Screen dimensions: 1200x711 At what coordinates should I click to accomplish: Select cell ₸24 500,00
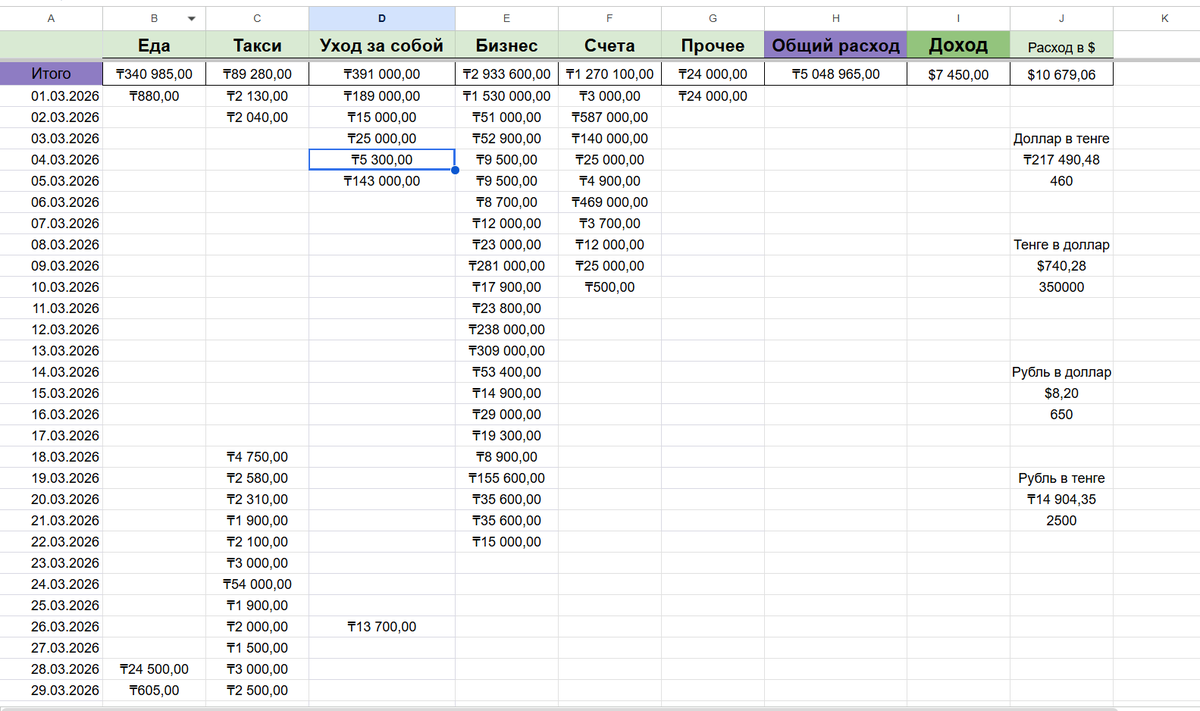[153, 669]
